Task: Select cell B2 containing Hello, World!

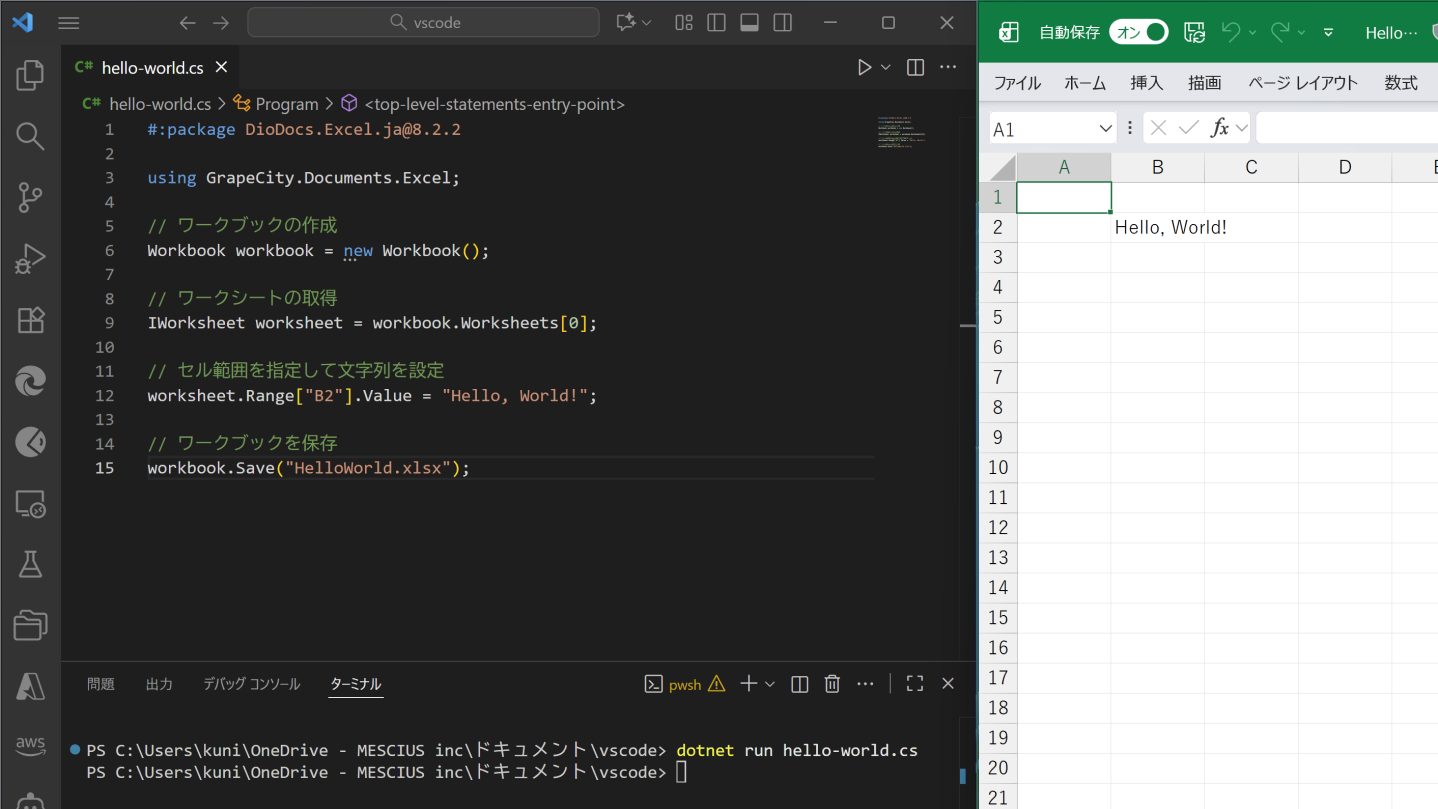Action: (1157, 227)
